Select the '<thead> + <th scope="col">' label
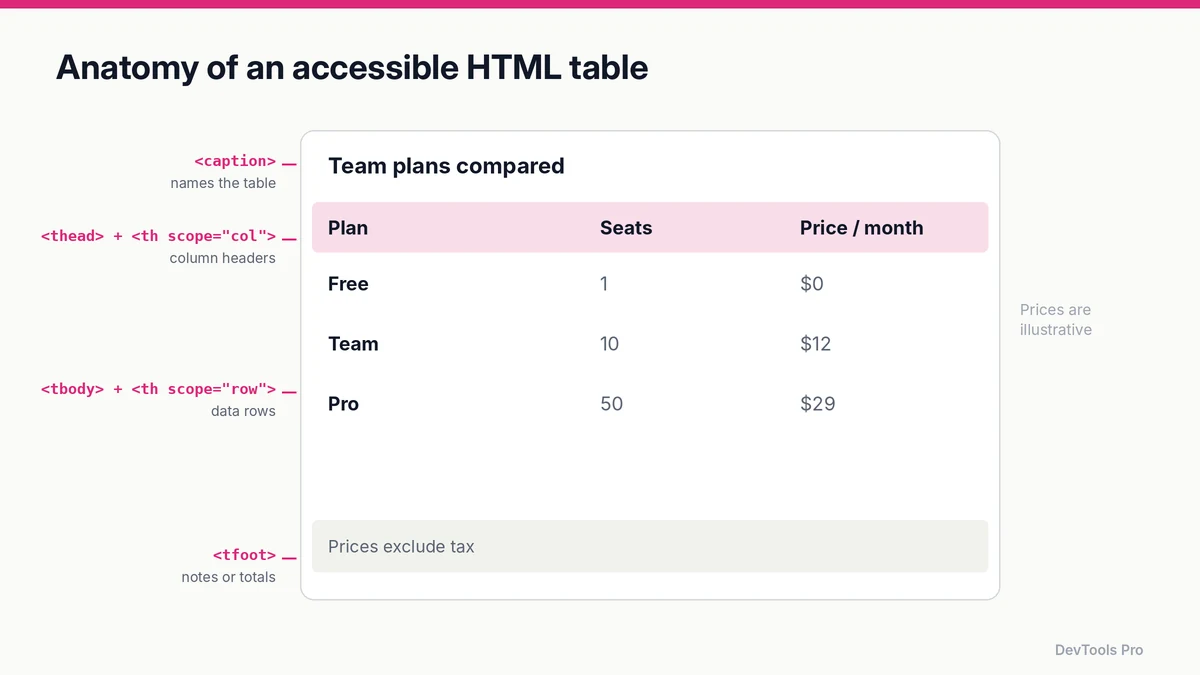Screen dimensions: 1200x675 [158, 236]
